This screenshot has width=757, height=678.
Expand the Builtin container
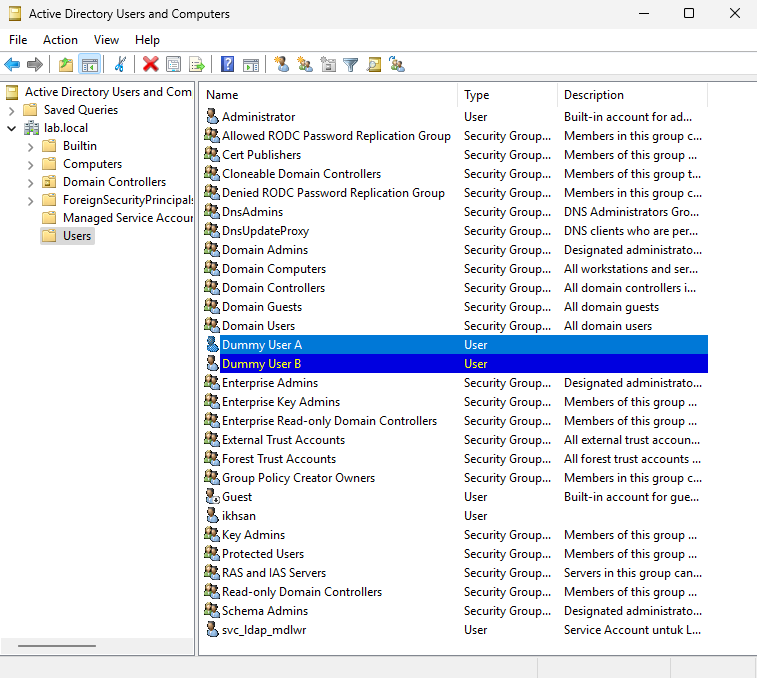(30, 146)
